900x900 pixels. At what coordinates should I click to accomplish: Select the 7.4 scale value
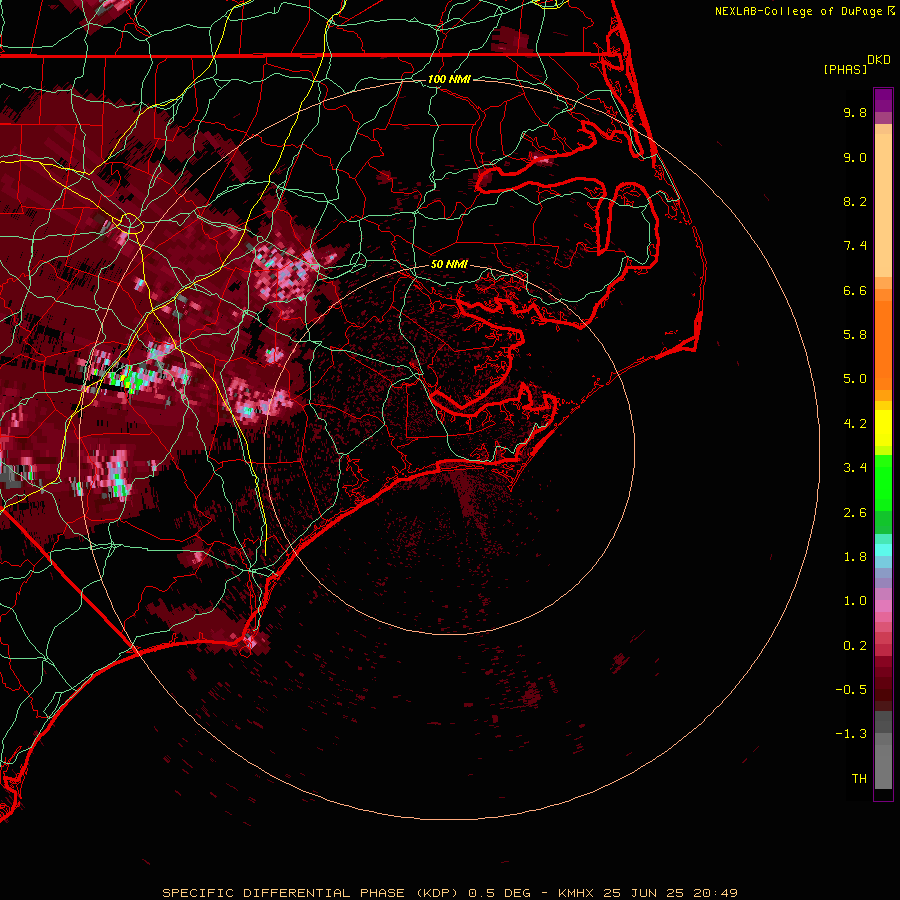click(855, 246)
